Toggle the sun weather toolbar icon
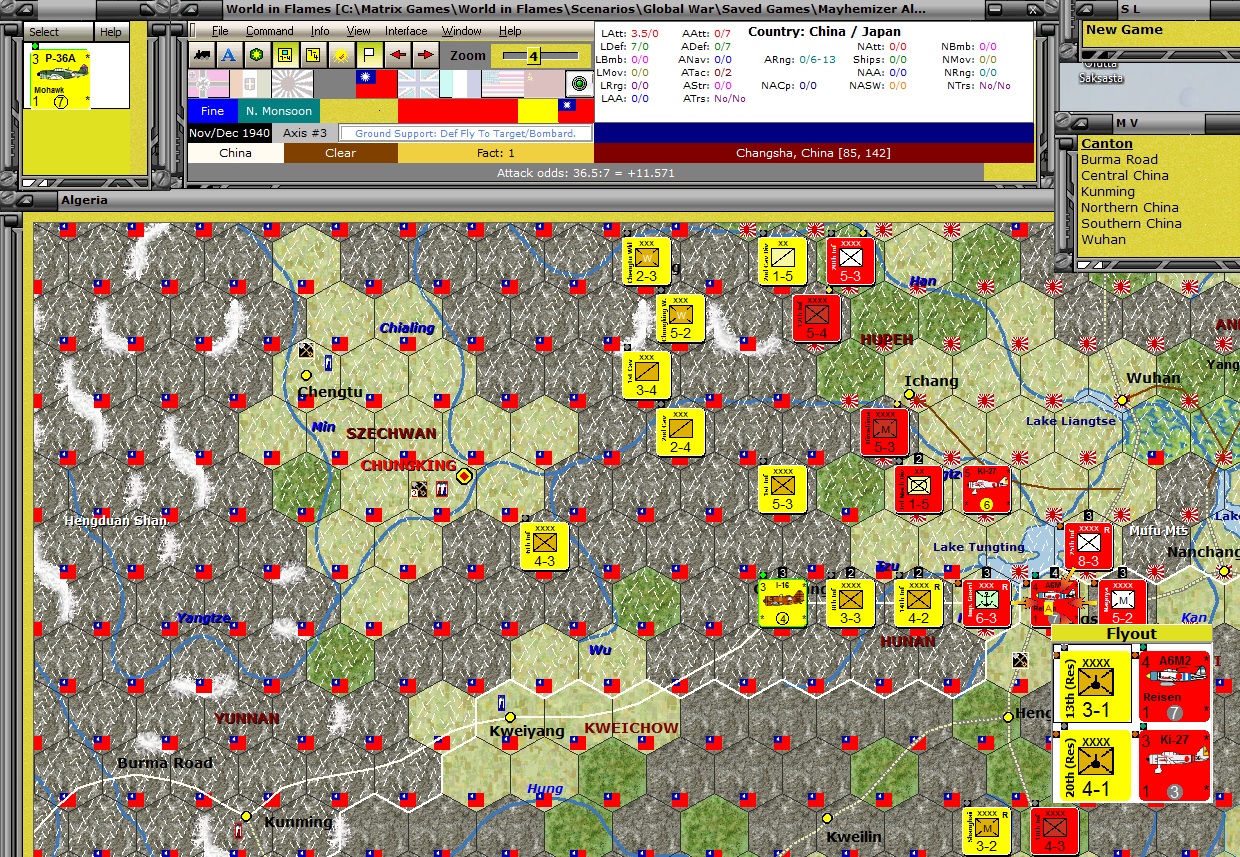This screenshot has height=857, width=1240. 341,55
